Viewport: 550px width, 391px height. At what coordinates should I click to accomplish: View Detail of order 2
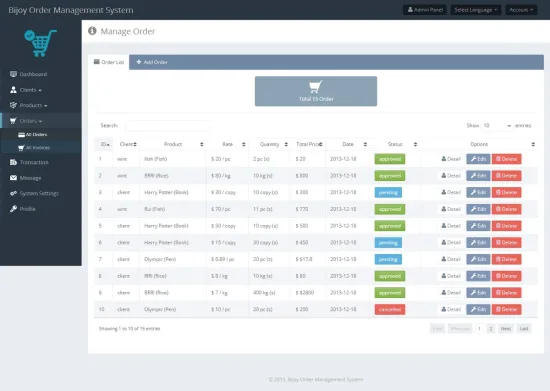[451, 176]
